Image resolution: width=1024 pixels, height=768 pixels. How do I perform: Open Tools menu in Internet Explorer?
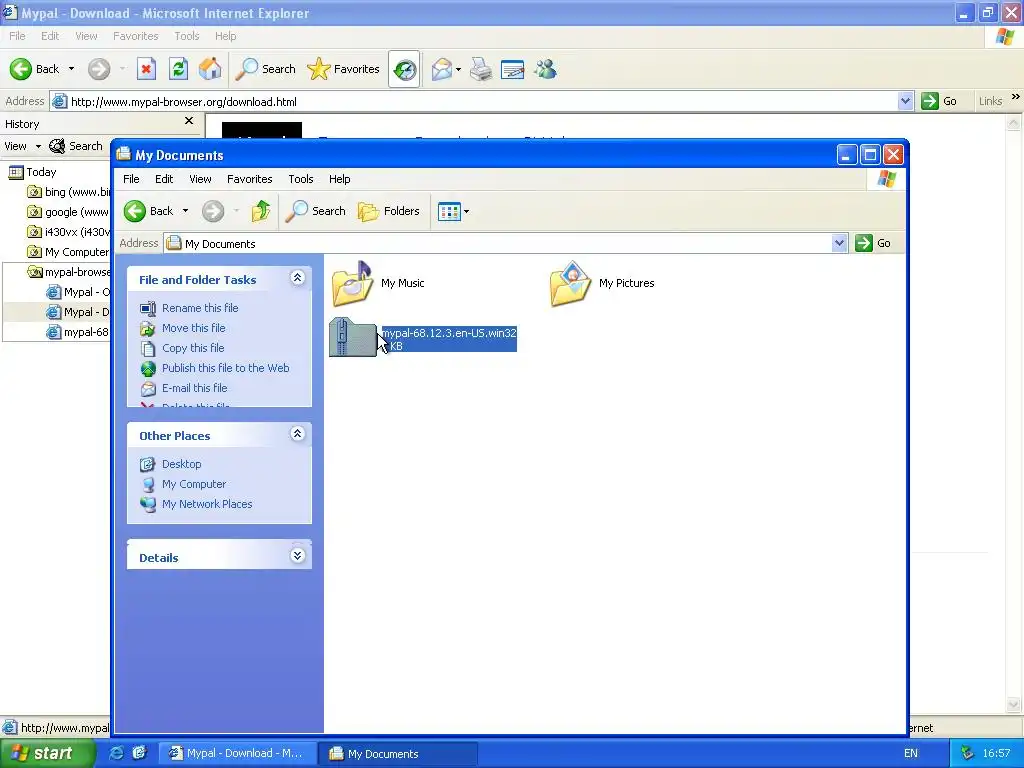[x=187, y=36]
